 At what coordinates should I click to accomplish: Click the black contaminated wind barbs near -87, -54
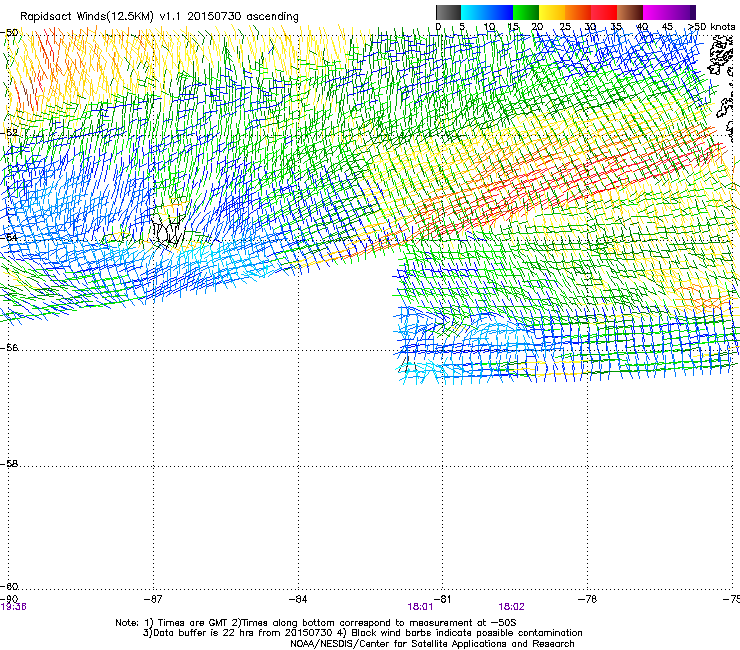tap(168, 231)
